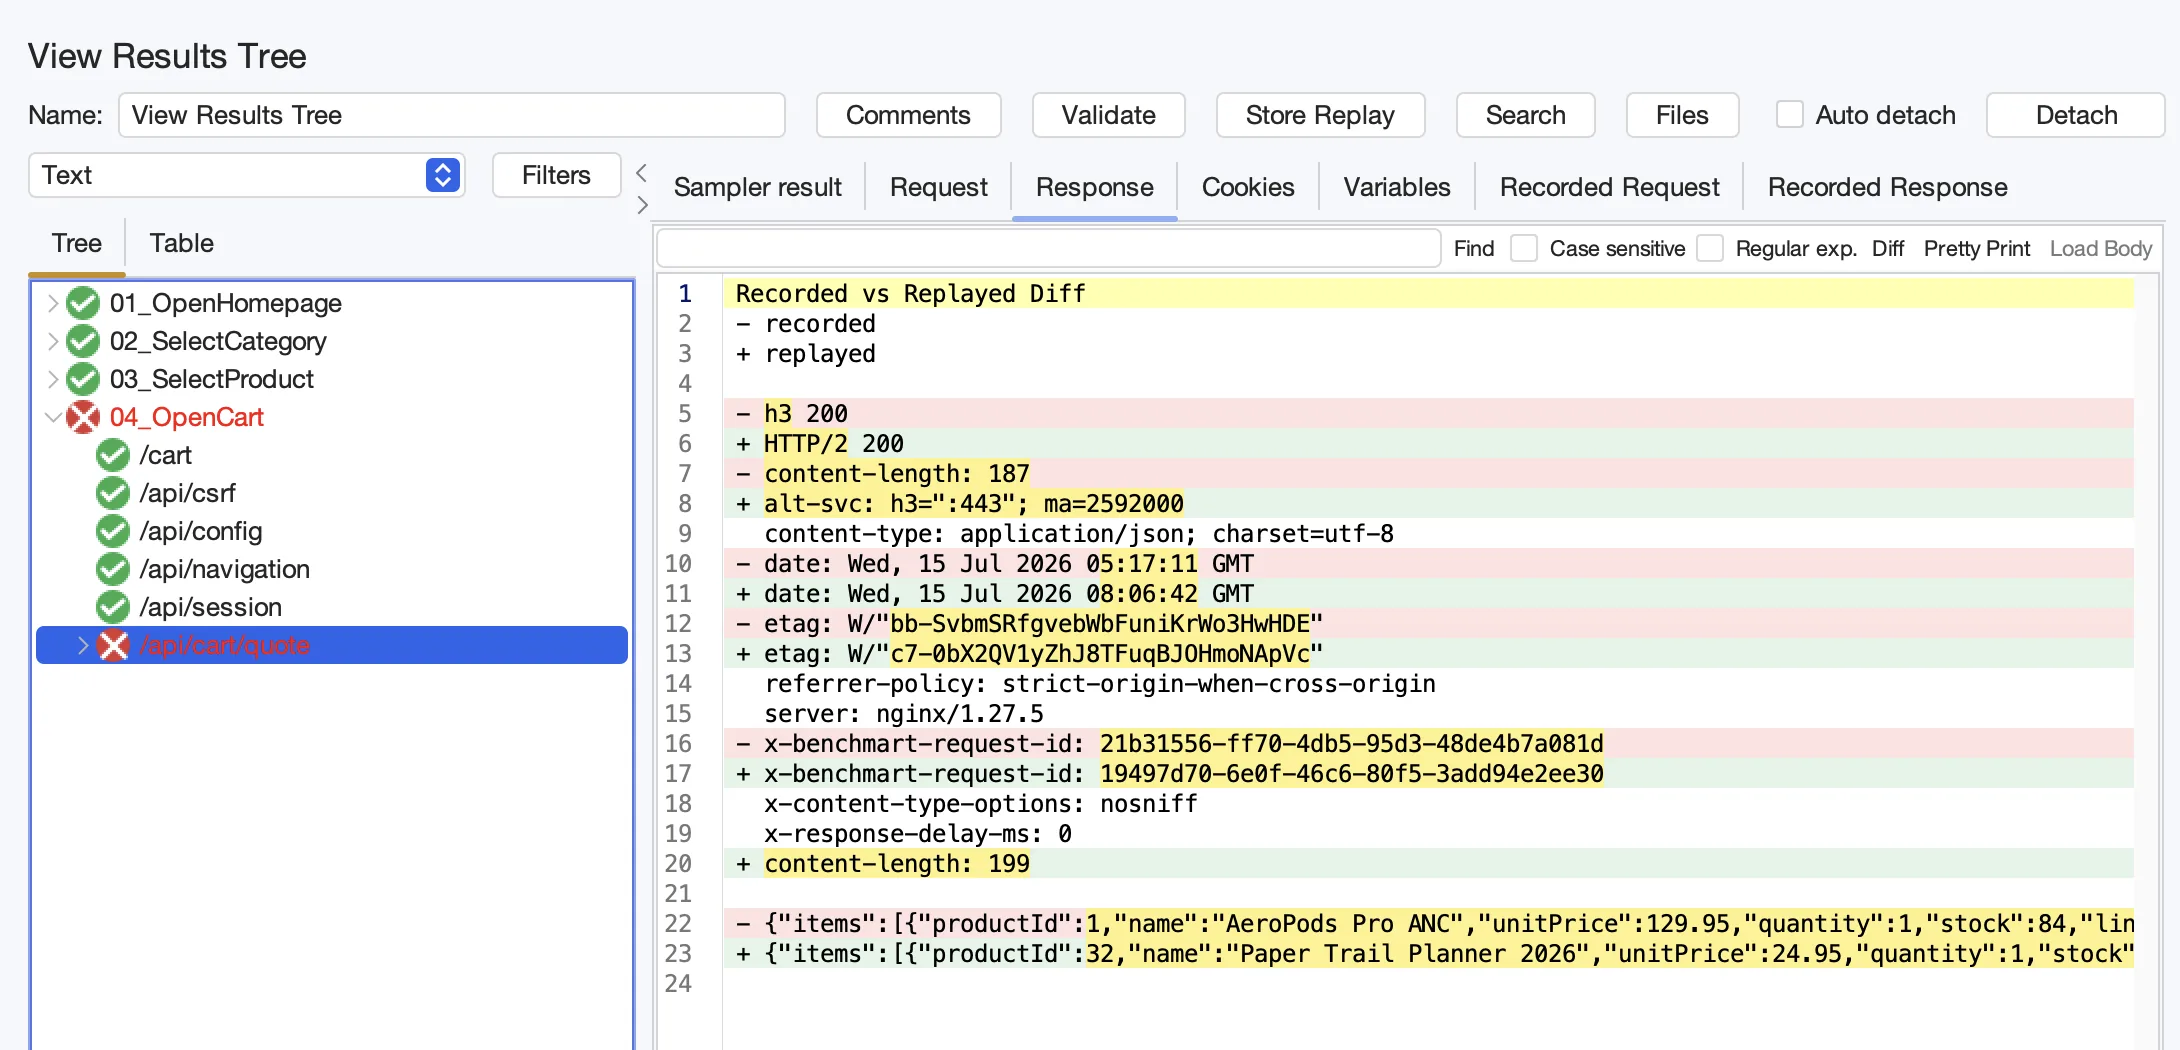Expand the left panel with the right arrow
This screenshot has height=1050, width=2180.
pyautogui.click(x=642, y=205)
